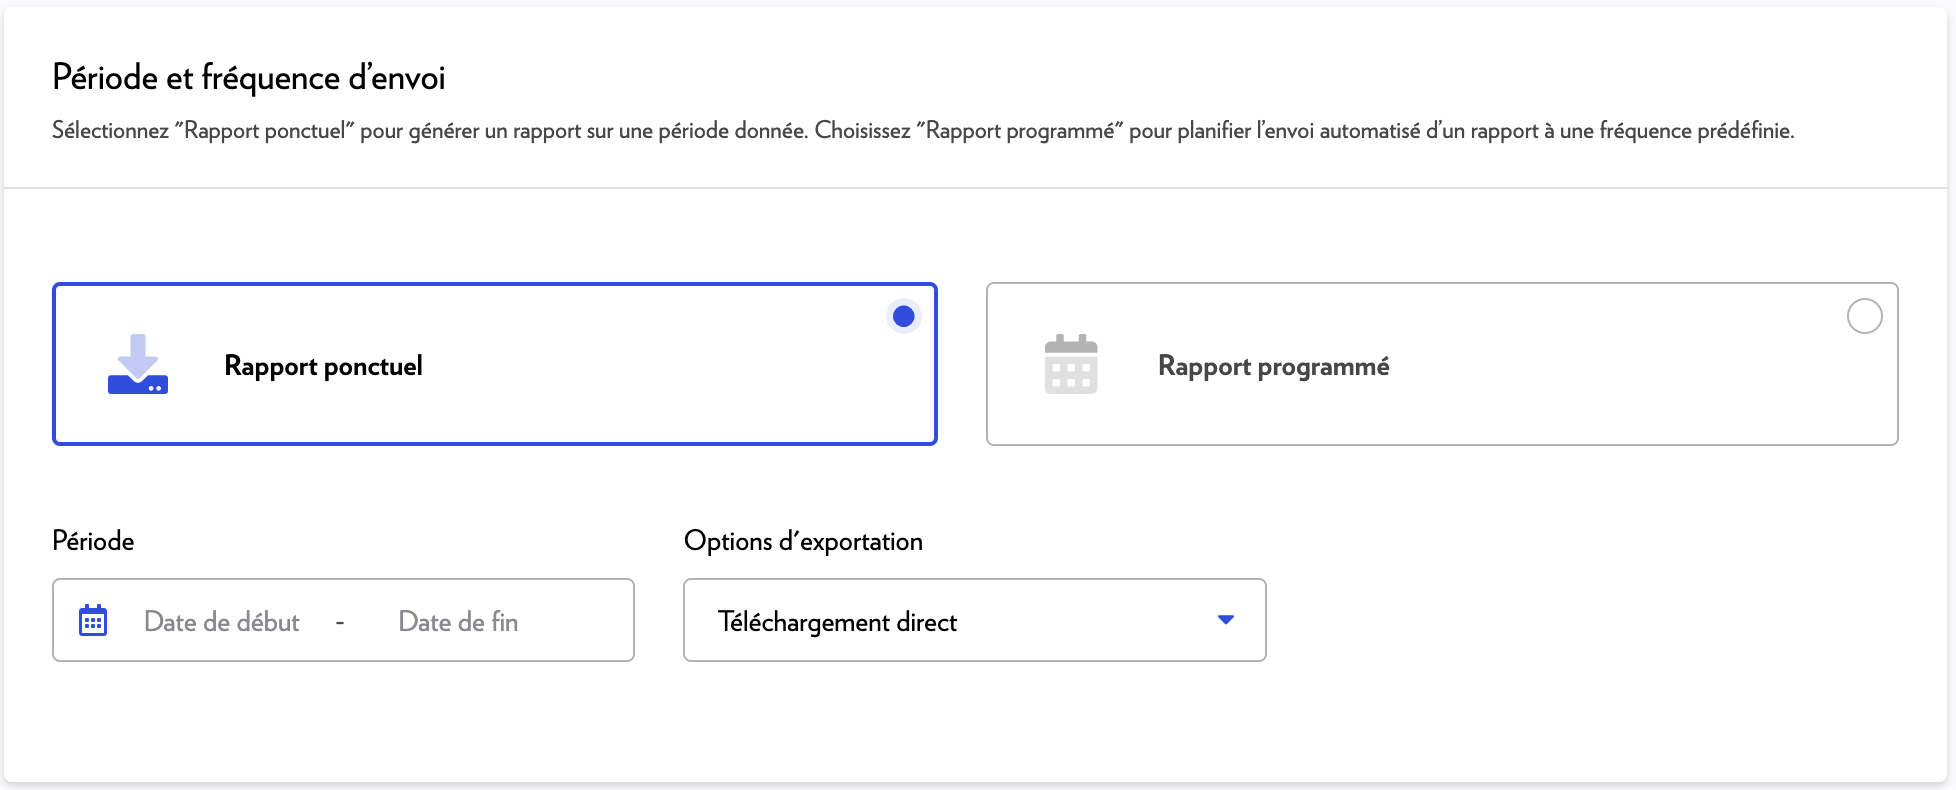Enable the Rapport programmé radio button
1956x790 pixels.
[x=1864, y=317]
